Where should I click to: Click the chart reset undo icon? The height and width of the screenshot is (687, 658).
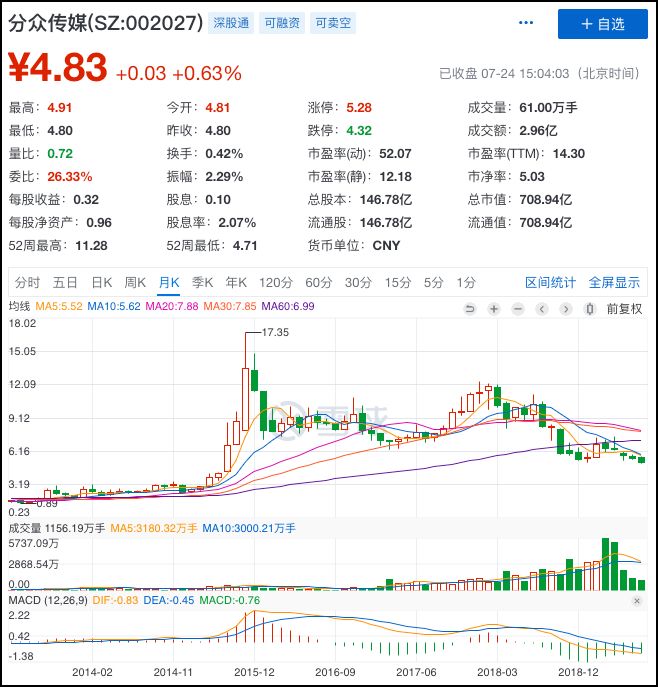pos(470,309)
